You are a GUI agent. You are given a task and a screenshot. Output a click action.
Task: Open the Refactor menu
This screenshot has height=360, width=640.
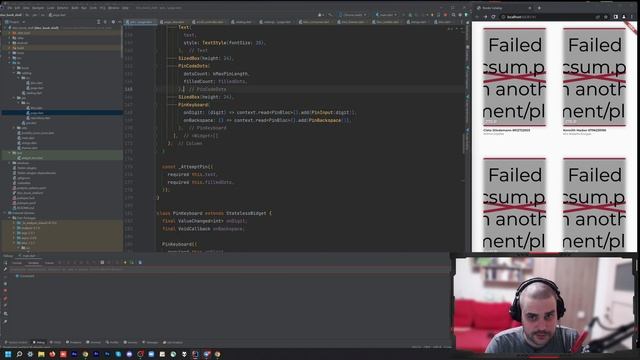tap(63, 8)
